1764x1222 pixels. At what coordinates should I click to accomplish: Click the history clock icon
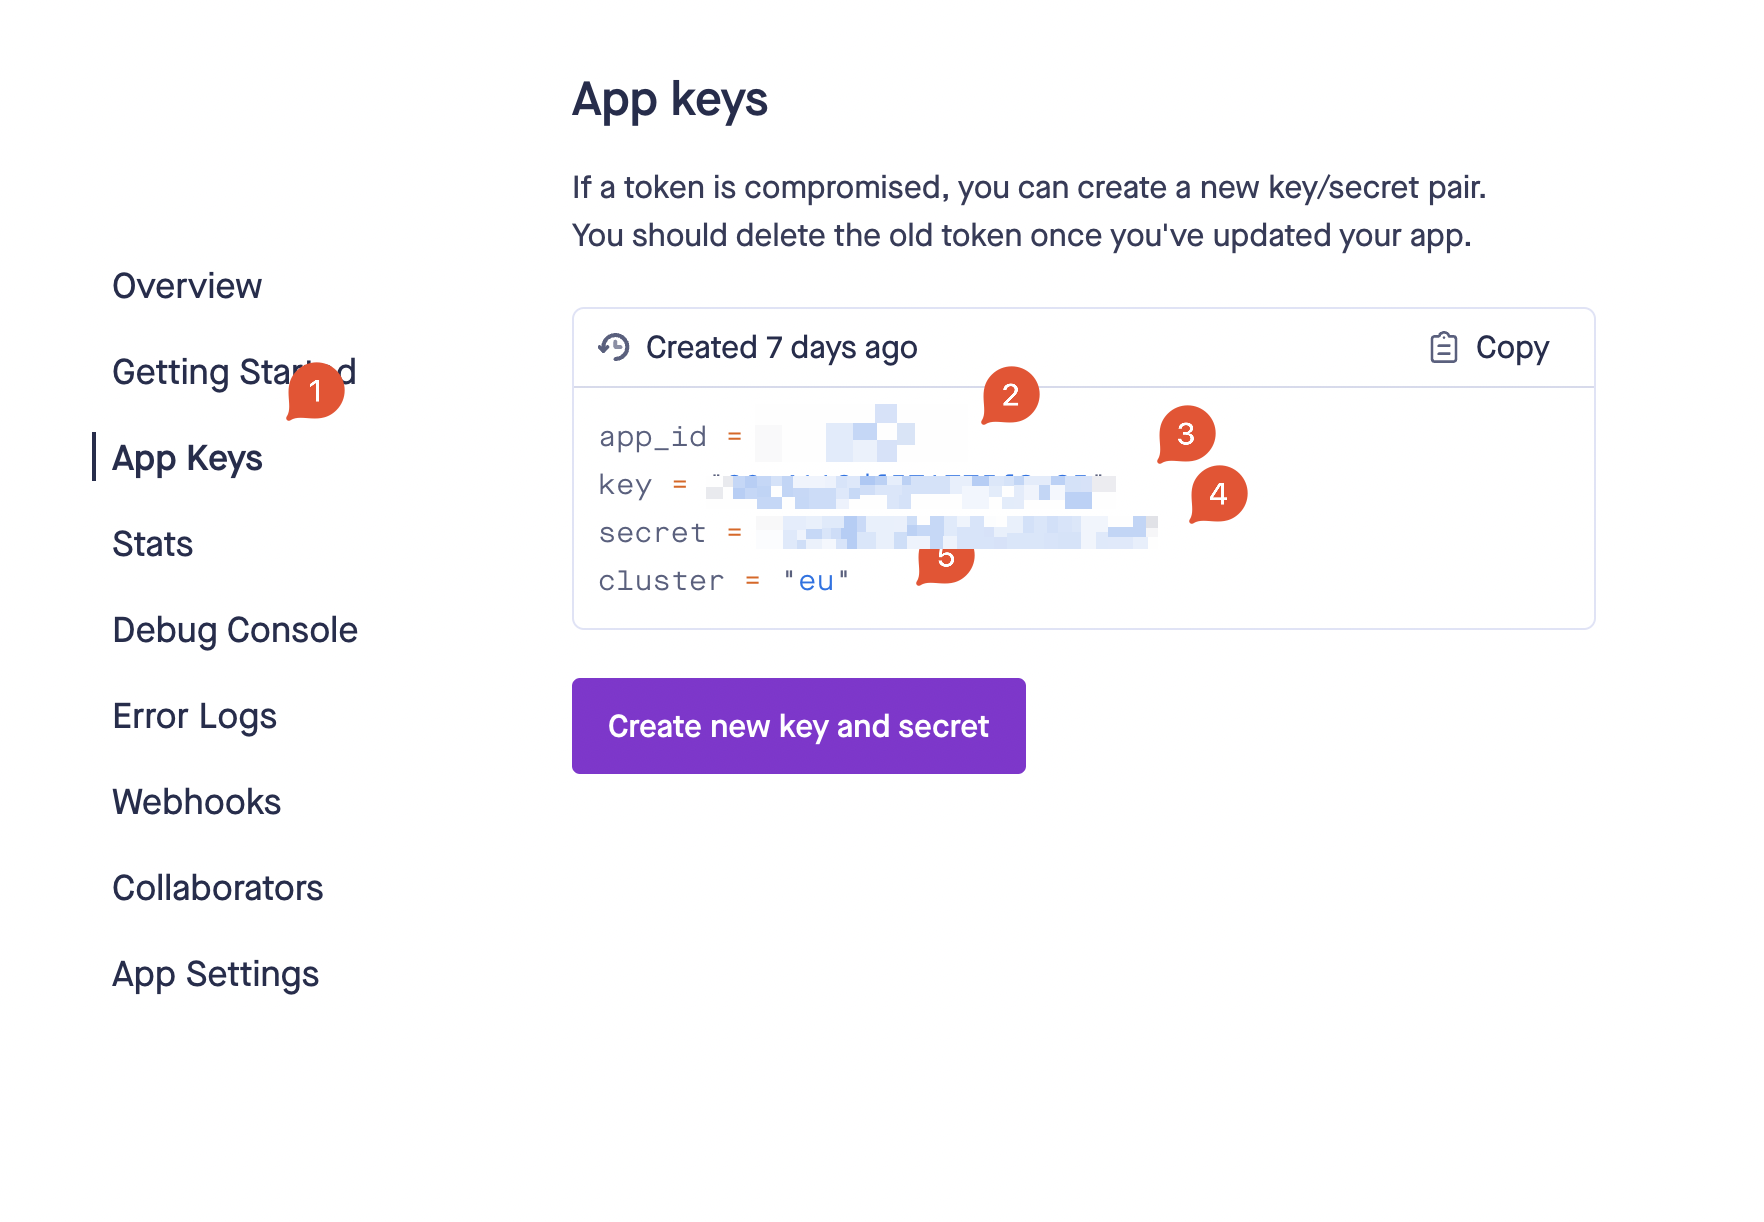tap(614, 347)
